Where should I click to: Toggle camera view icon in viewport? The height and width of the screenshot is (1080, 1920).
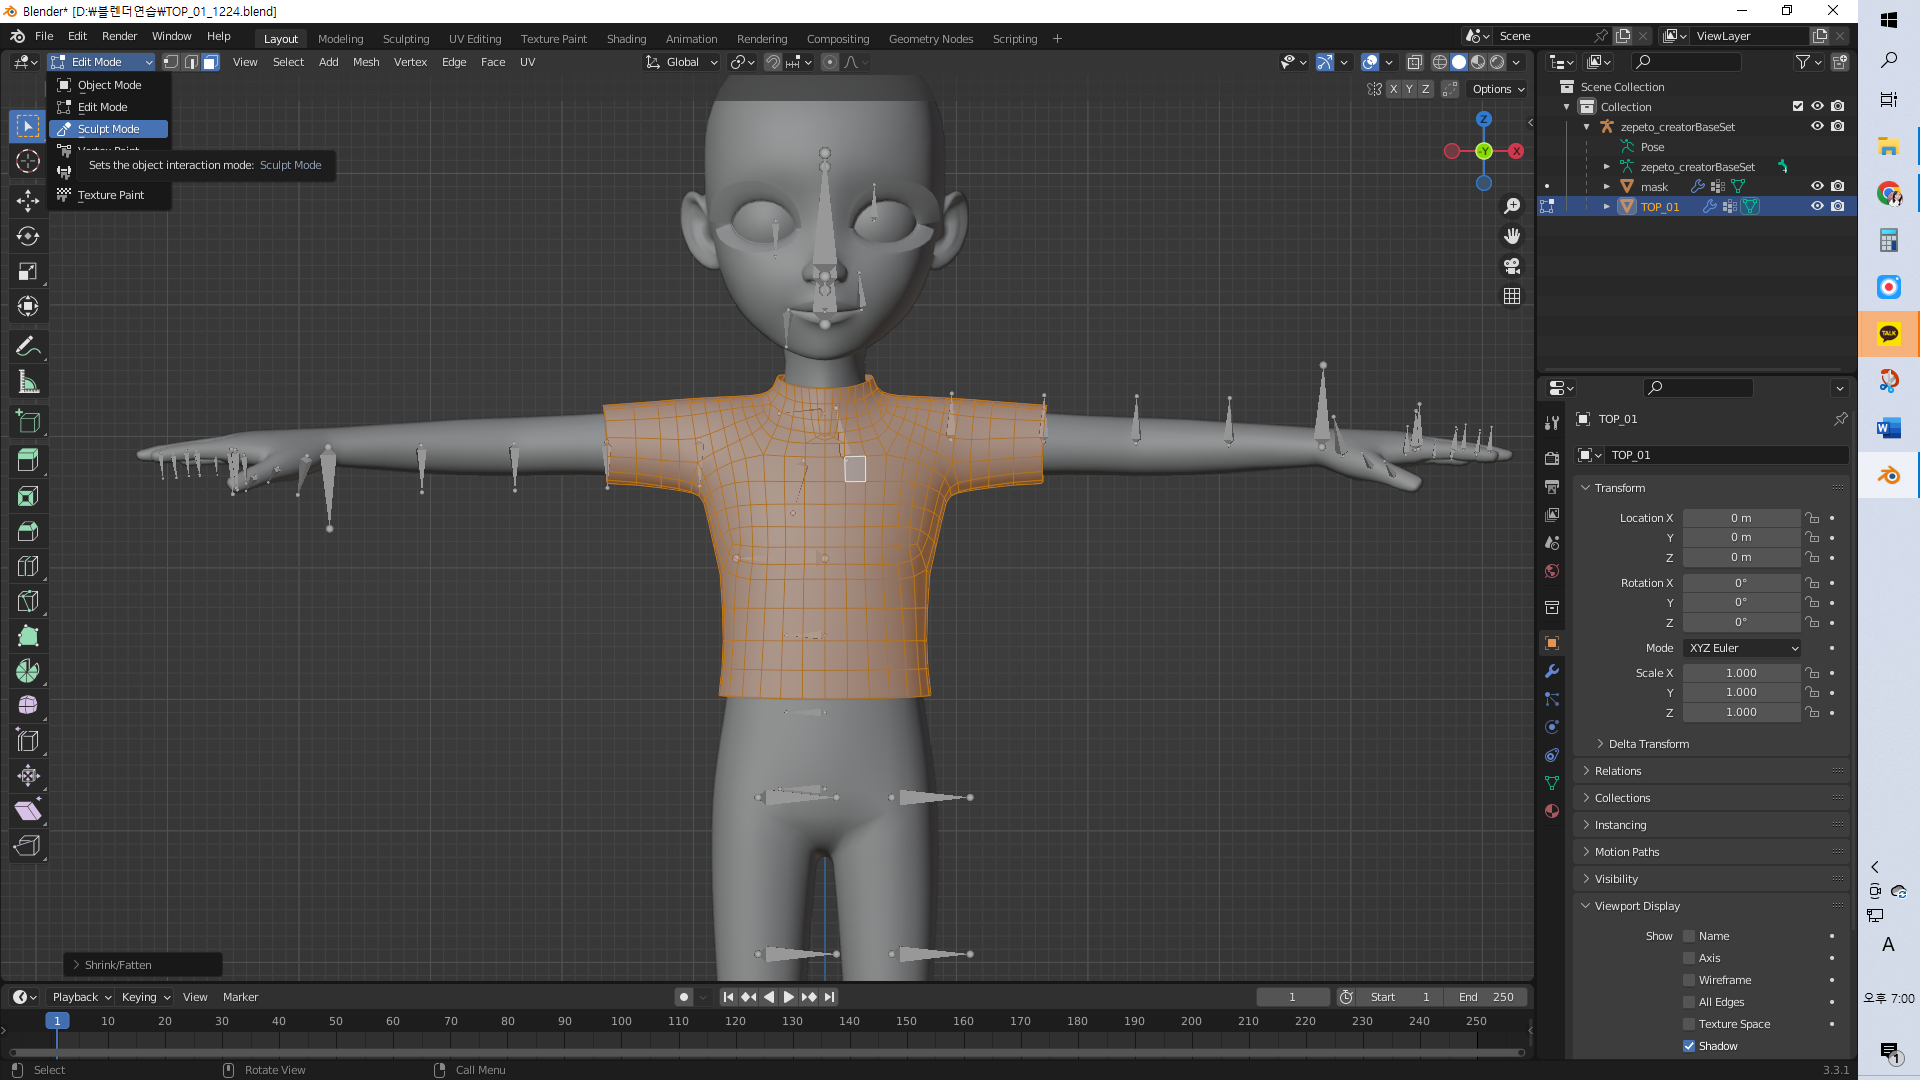click(1512, 266)
